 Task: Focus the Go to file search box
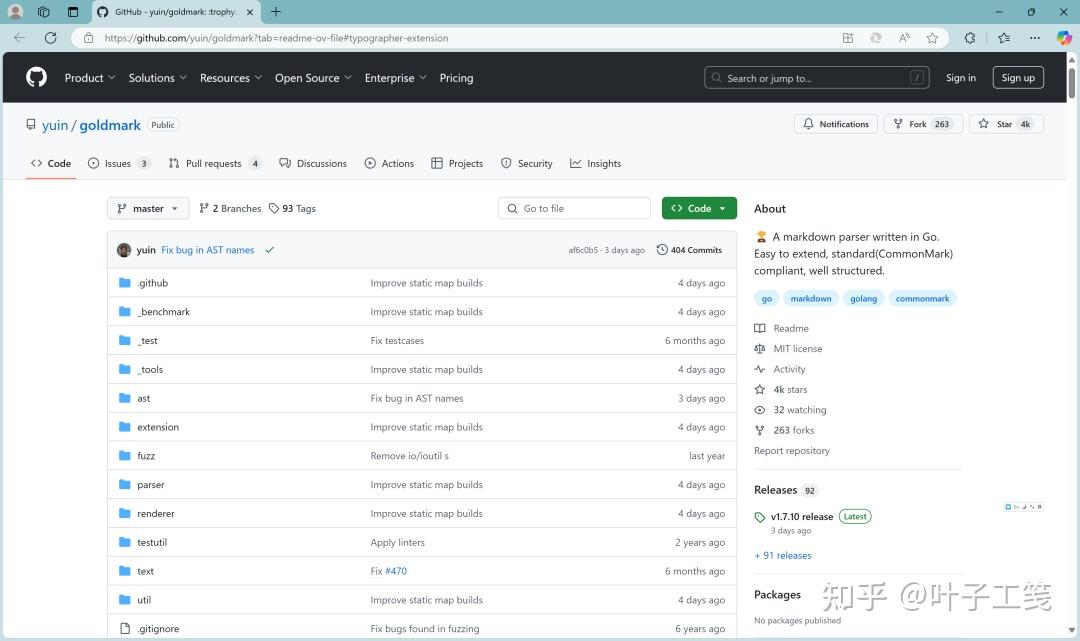[574, 209]
